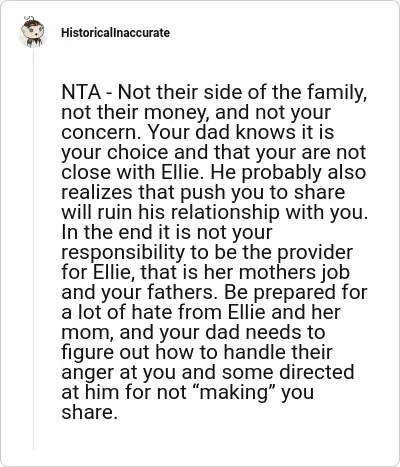Click the text "not their money, and not your"
Image resolution: width=400 pixels, height=467 pixels.
[x=196, y=113]
